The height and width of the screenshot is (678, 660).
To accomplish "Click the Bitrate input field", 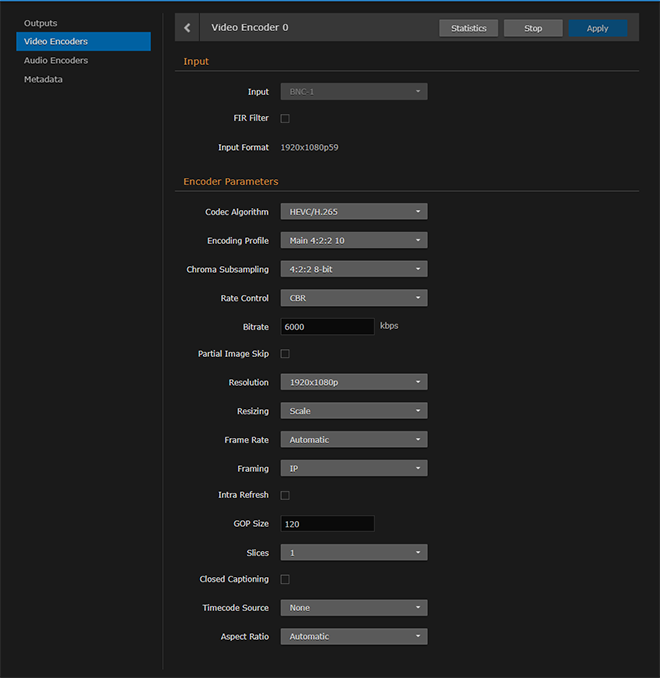I will (327, 326).
